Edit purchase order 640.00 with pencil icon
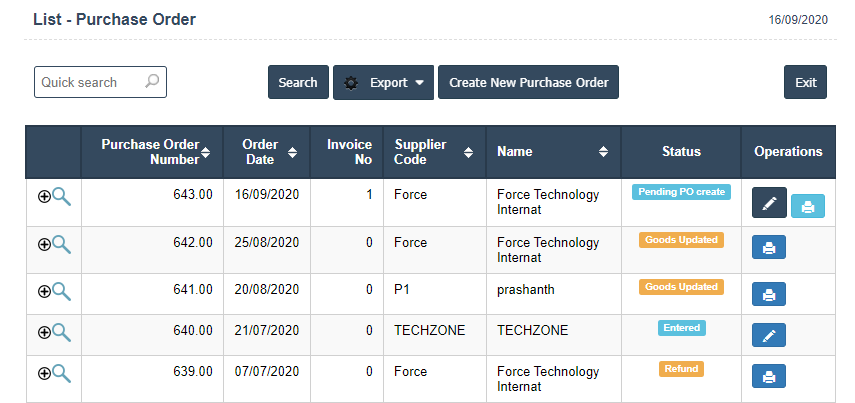Image resolution: width=855 pixels, height=403 pixels. 769,336
